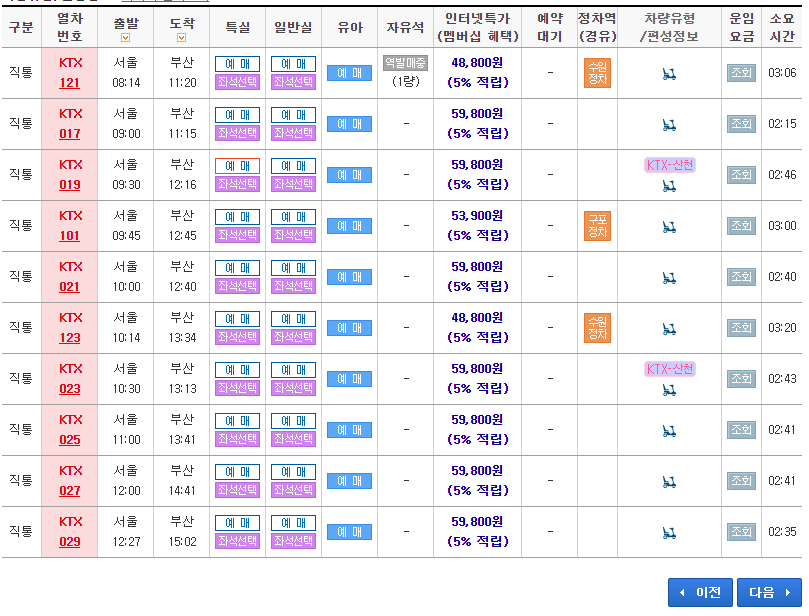The width and height of the screenshot is (809, 616).
Task: Open seat layout icon for KTX 123
Action: 669,329
